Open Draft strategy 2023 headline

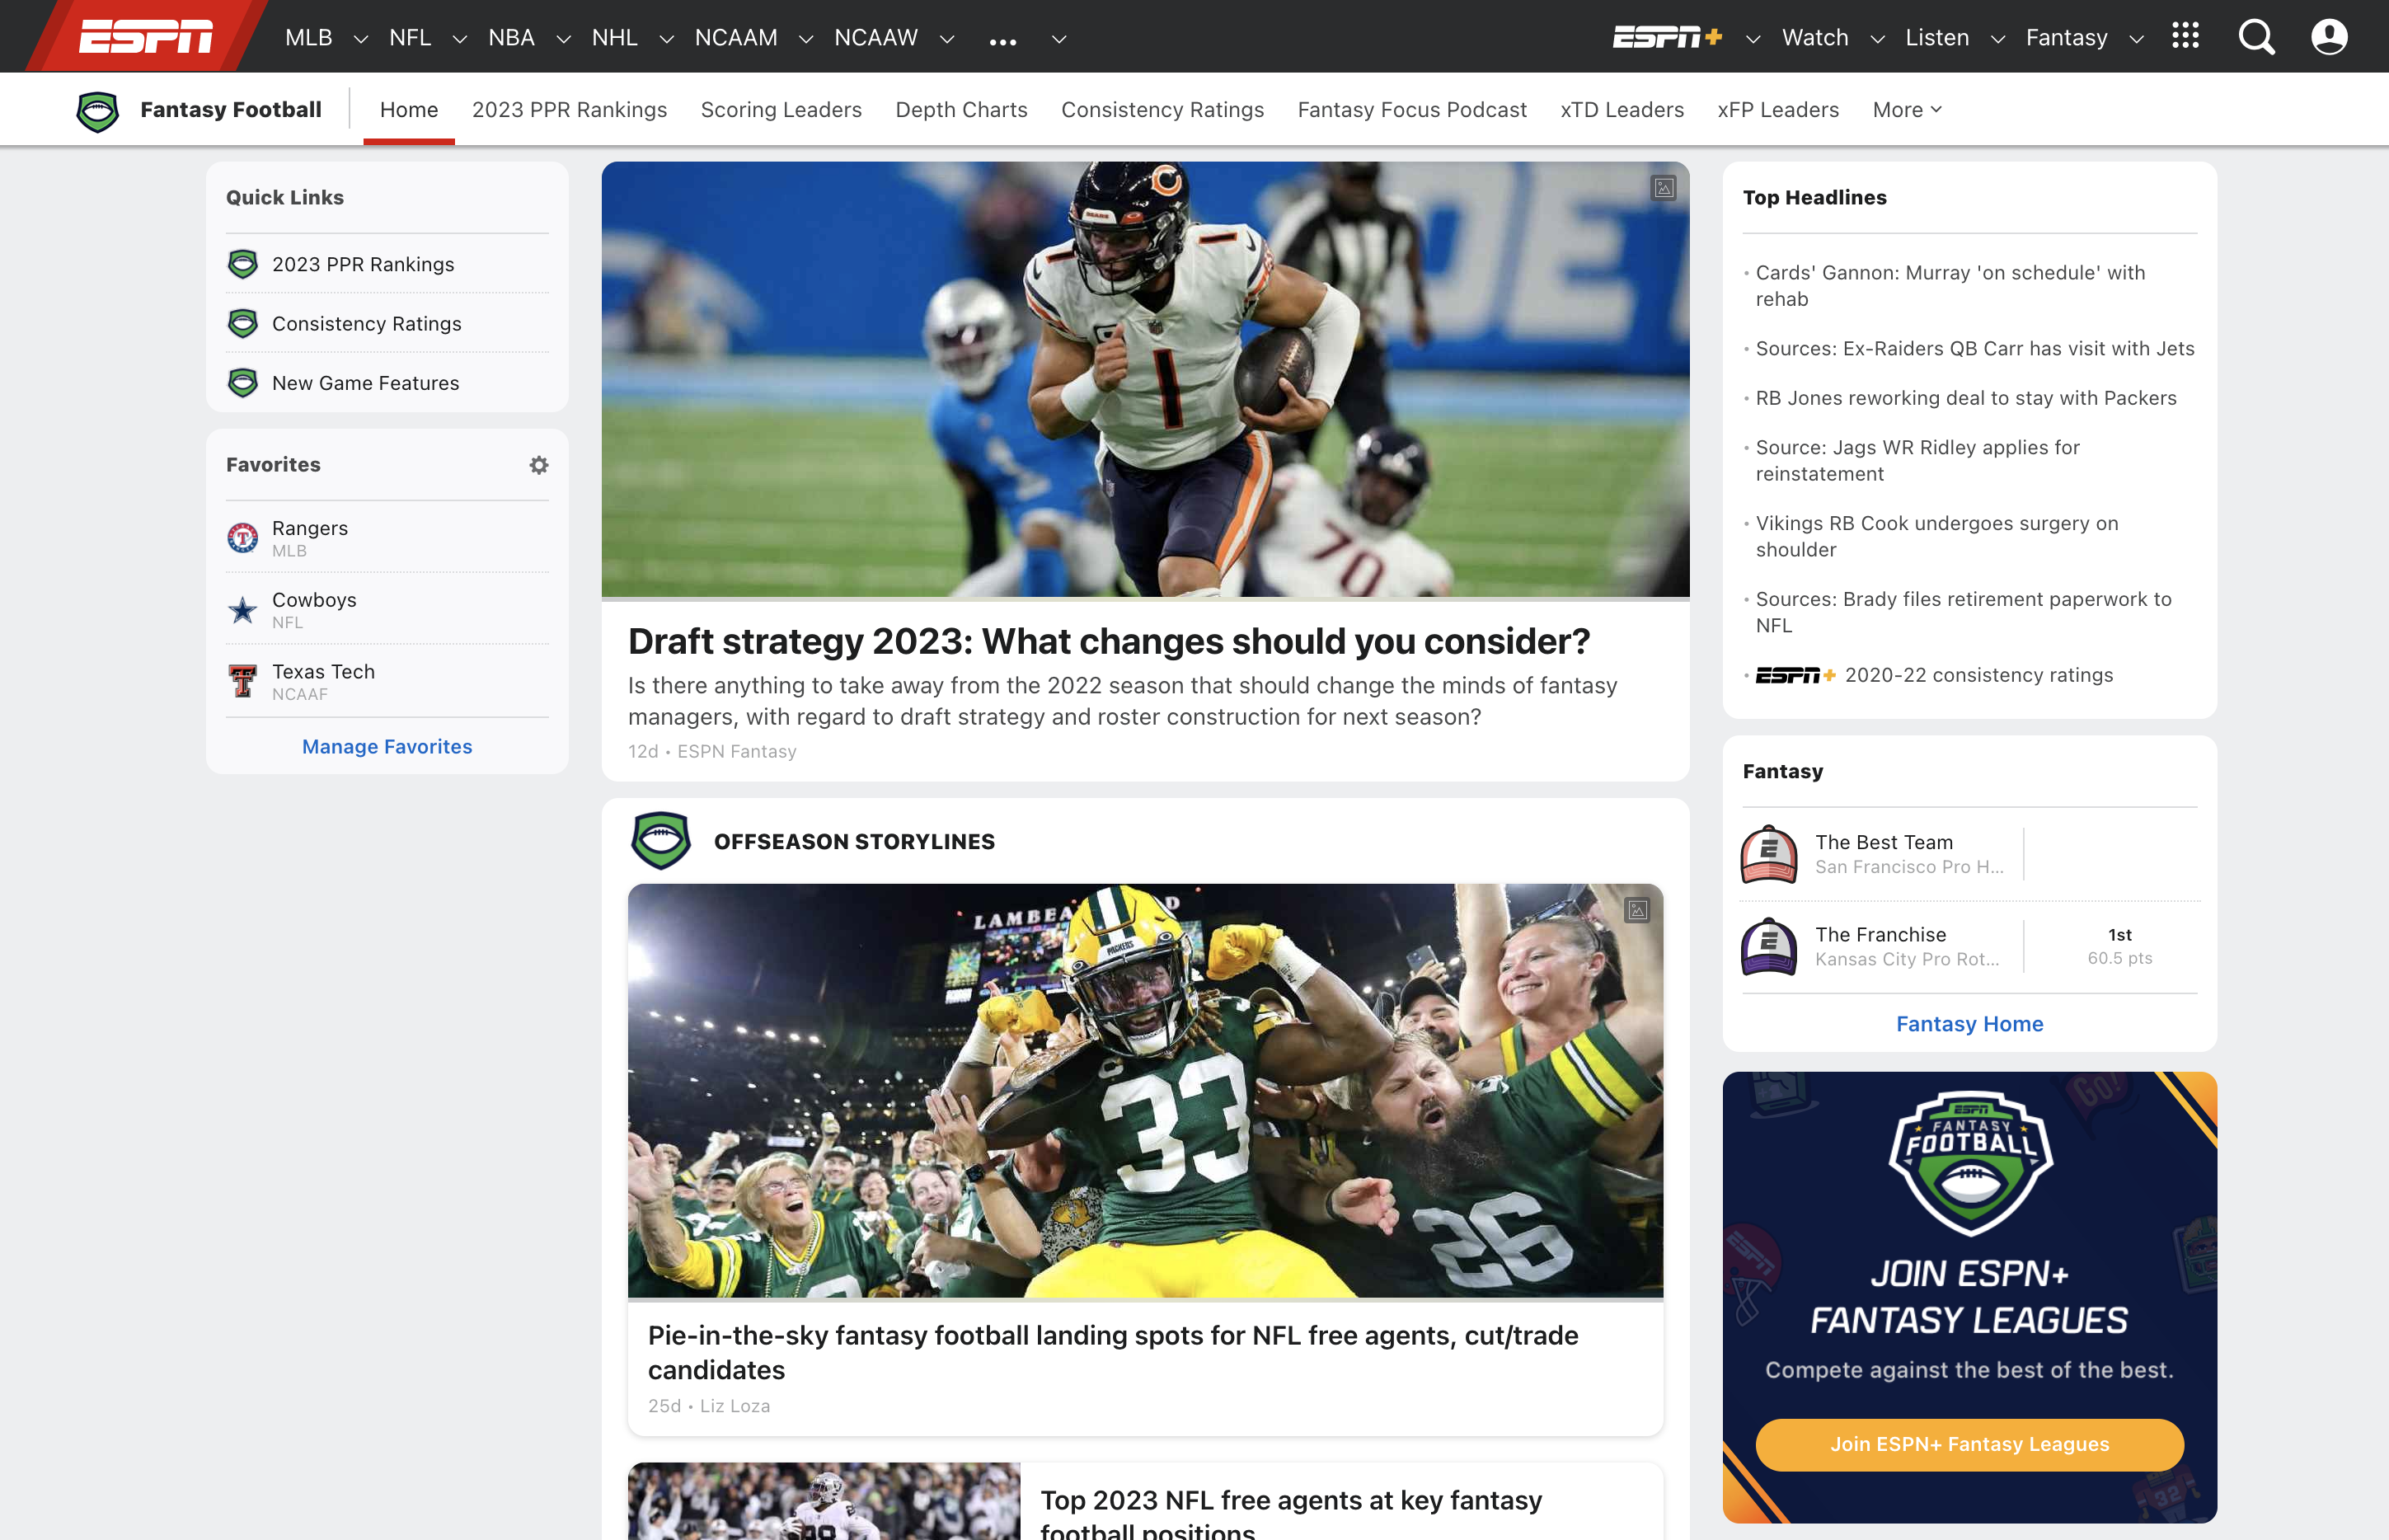[1109, 642]
